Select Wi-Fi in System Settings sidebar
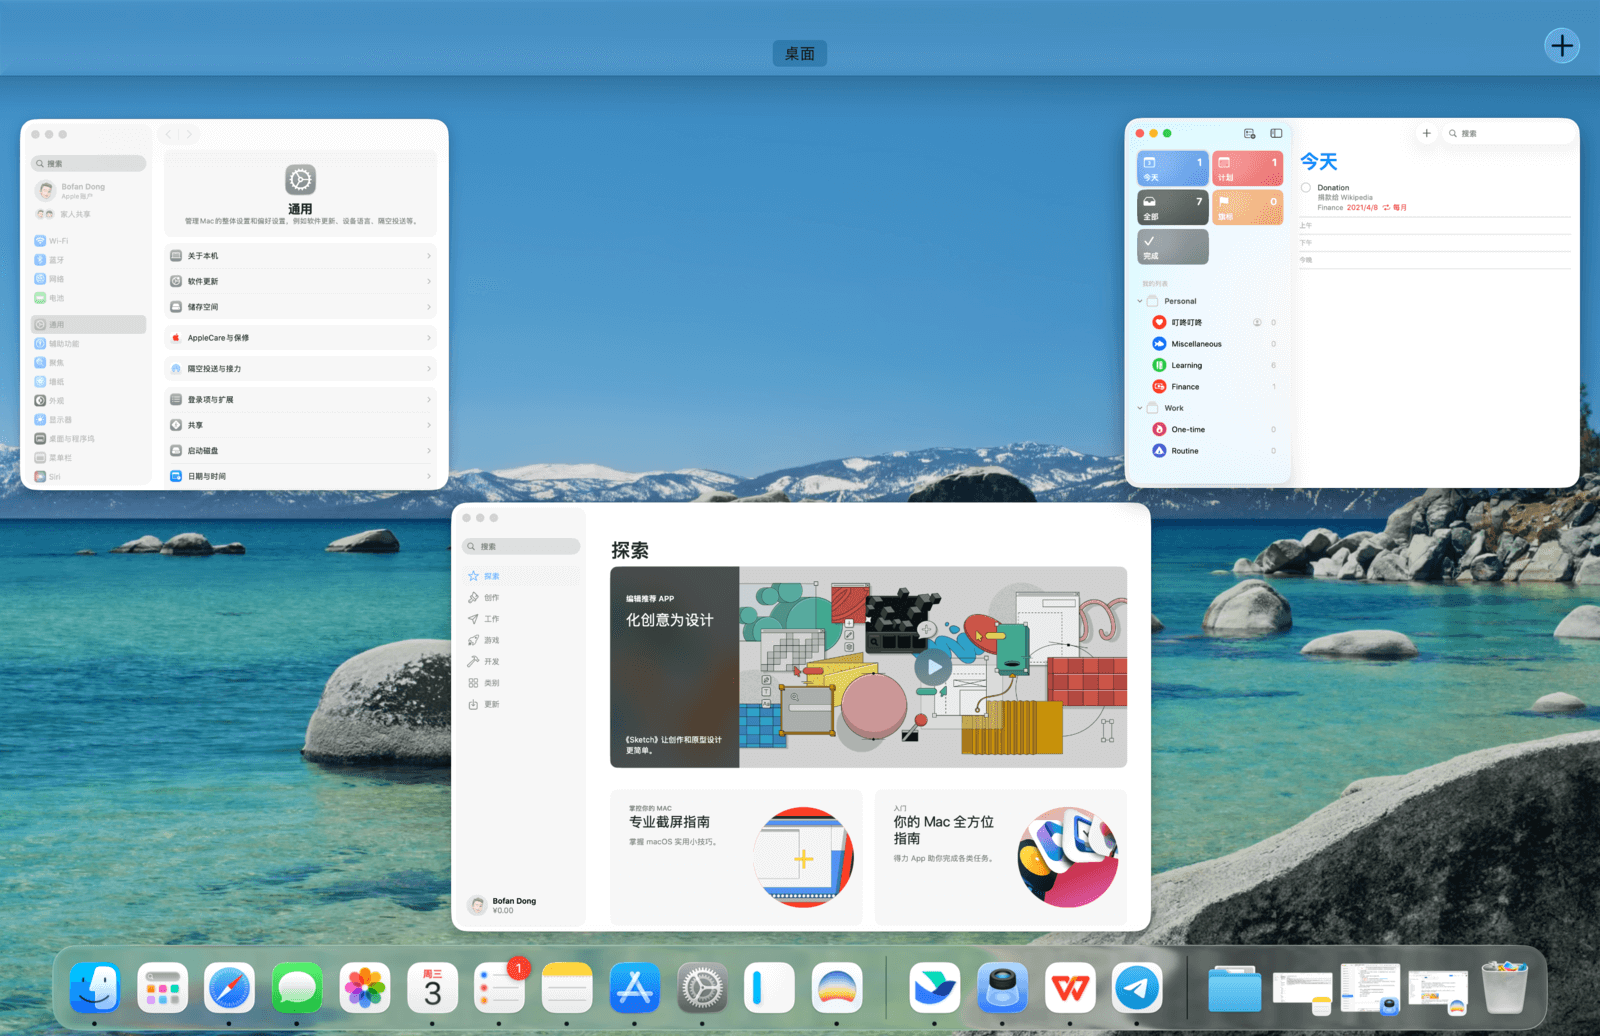Image resolution: width=1600 pixels, height=1036 pixels. pyautogui.click(x=58, y=241)
